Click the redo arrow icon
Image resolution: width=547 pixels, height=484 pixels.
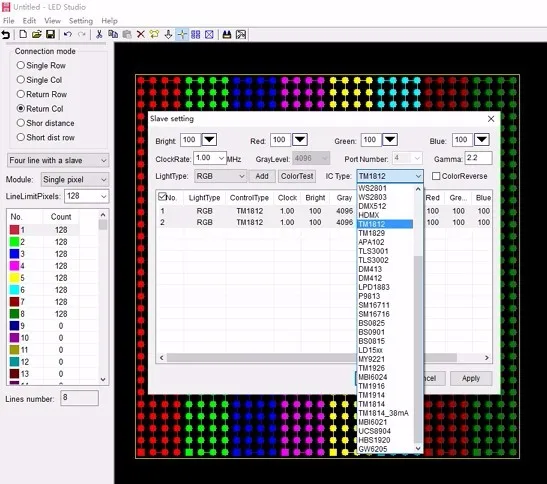coord(82,34)
